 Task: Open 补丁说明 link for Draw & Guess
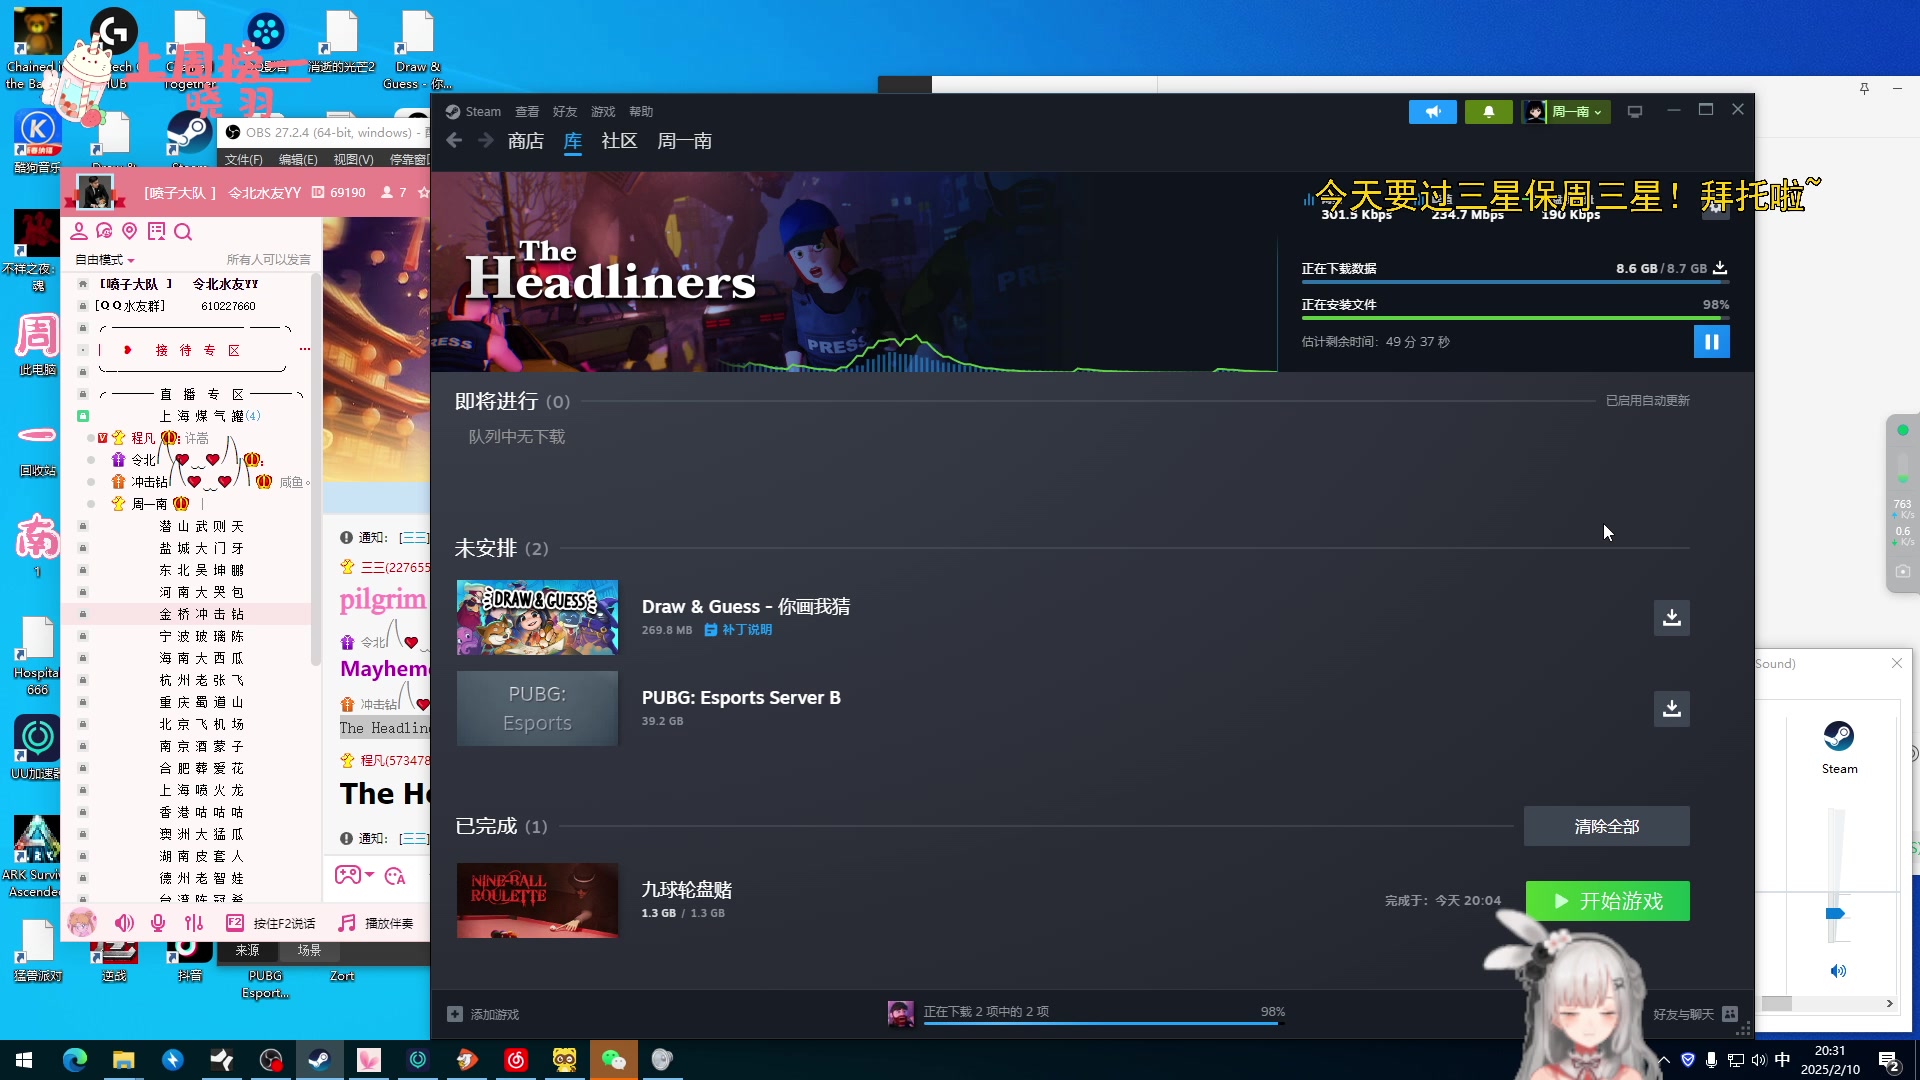pos(738,630)
